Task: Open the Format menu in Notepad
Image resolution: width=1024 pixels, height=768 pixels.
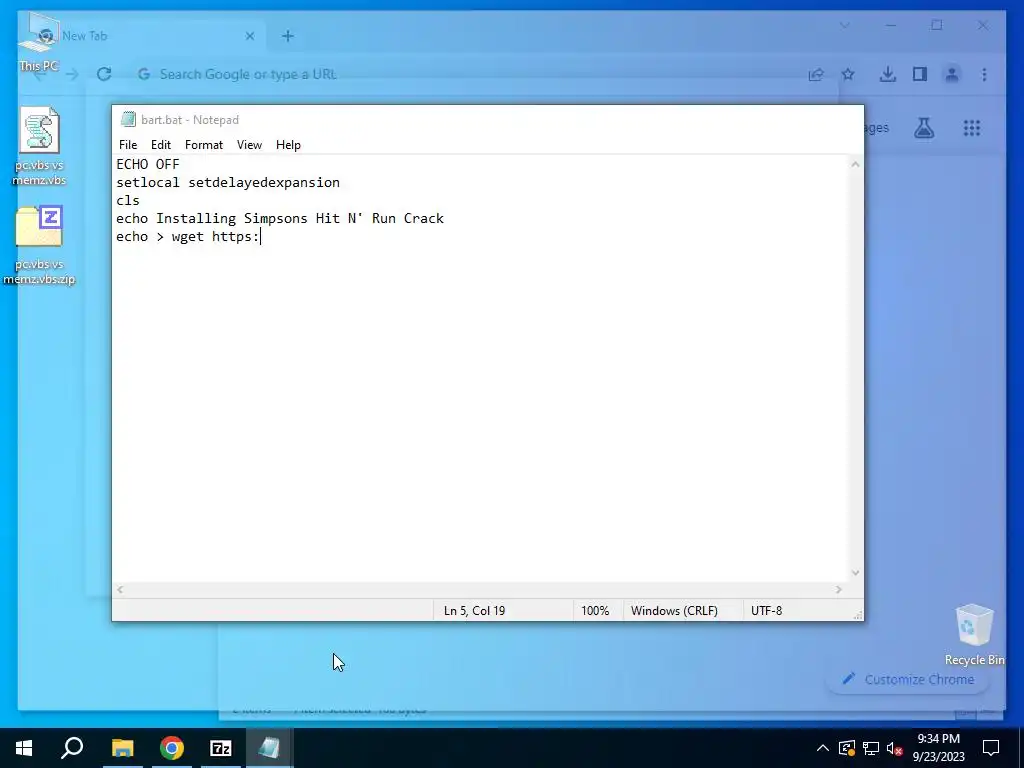Action: pos(204,145)
